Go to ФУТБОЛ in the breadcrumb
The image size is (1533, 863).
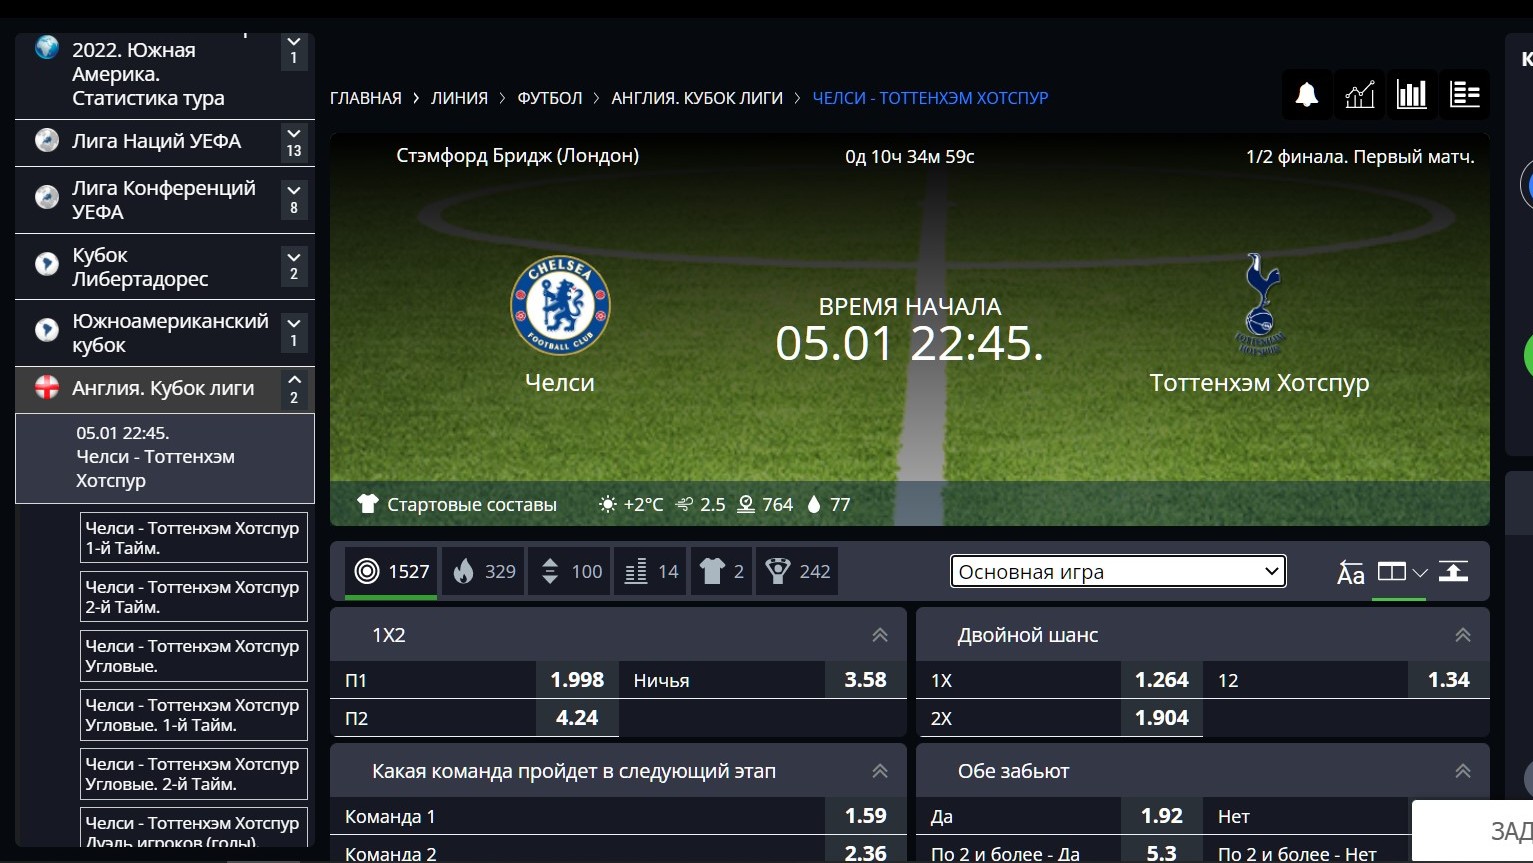550,98
